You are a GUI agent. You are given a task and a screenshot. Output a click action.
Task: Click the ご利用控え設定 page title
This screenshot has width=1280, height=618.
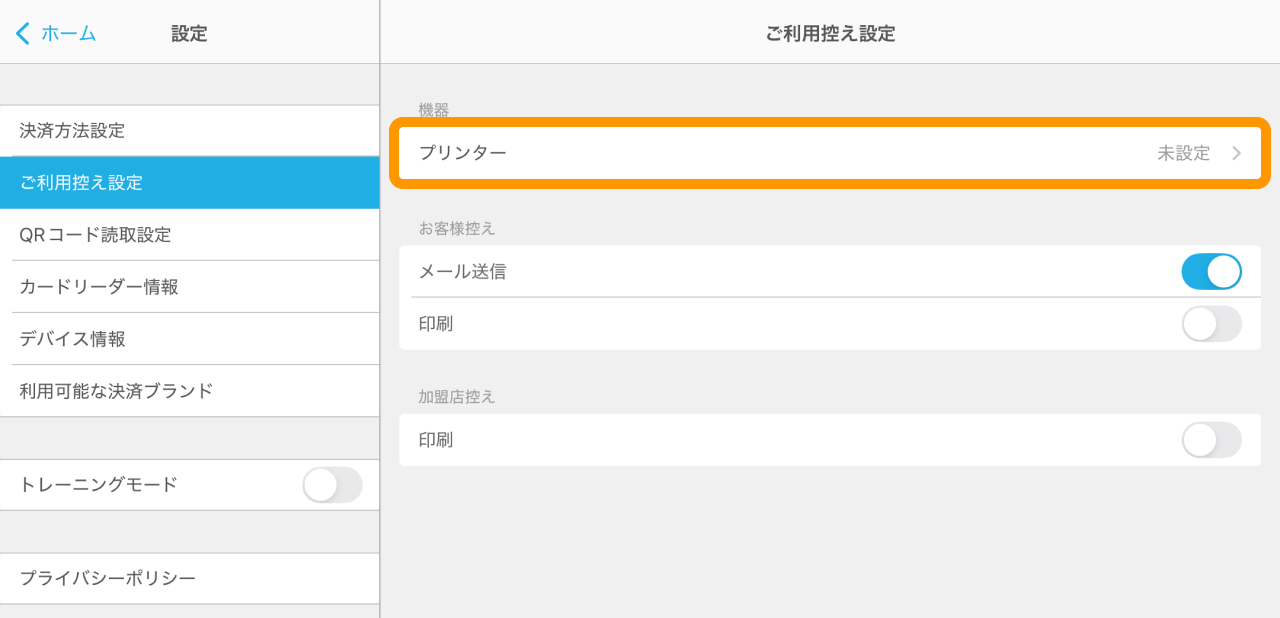(830, 33)
